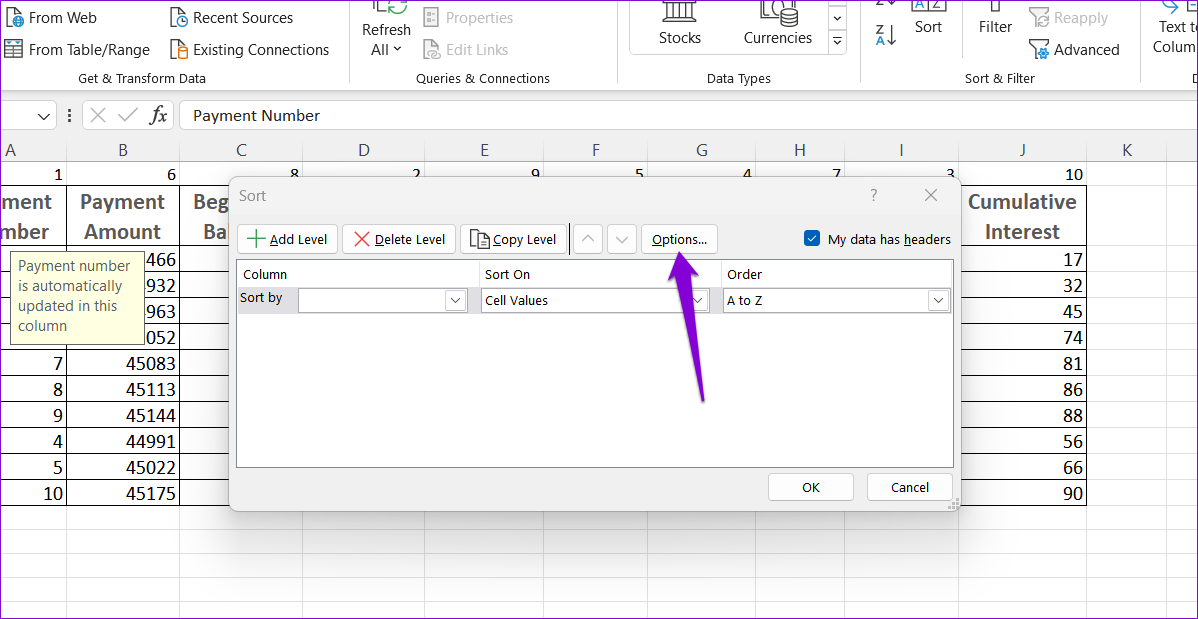
Task: Click the Advanced filter icon
Action: coord(1040,49)
